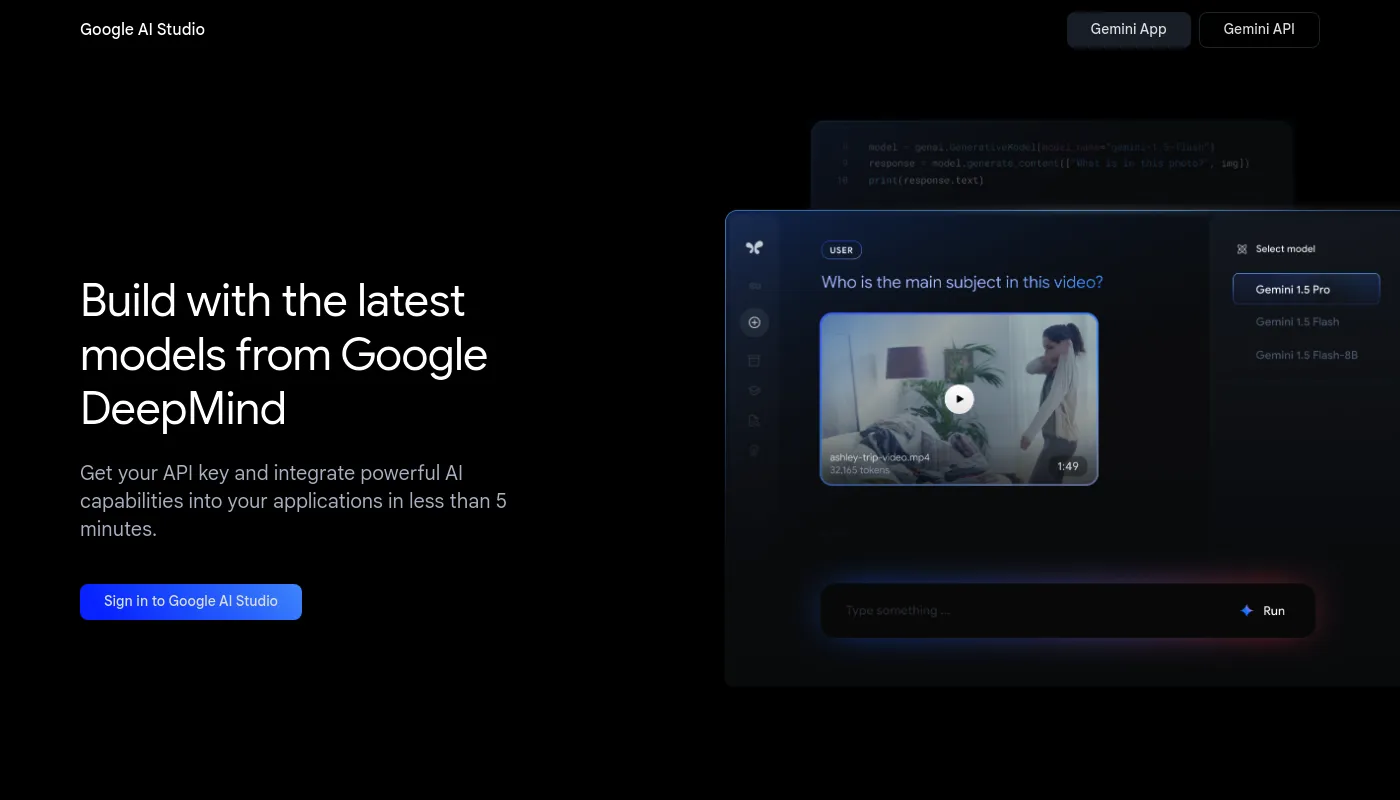Image resolution: width=1400 pixels, height=800 pixels.
Task: Select the Gemini 1.5 Flash model
Action: tap(1297, 322)
